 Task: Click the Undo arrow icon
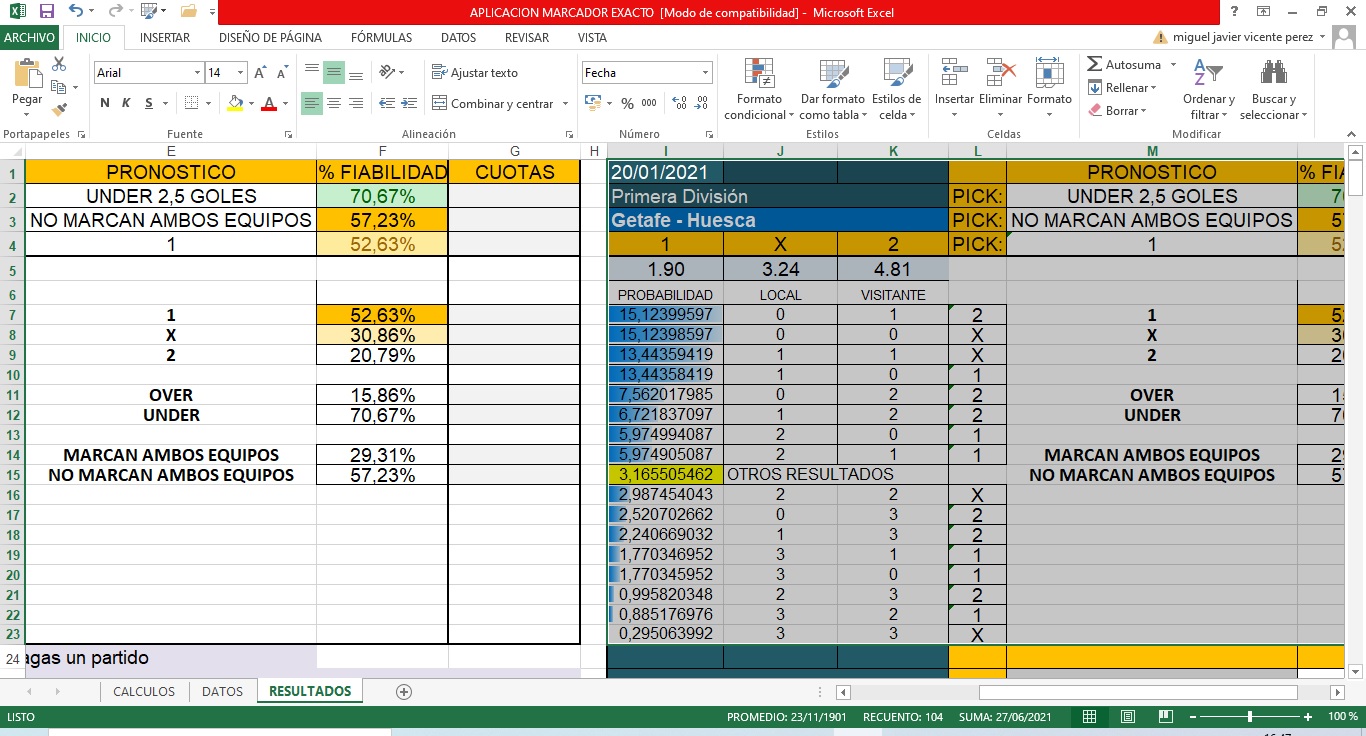76,12
